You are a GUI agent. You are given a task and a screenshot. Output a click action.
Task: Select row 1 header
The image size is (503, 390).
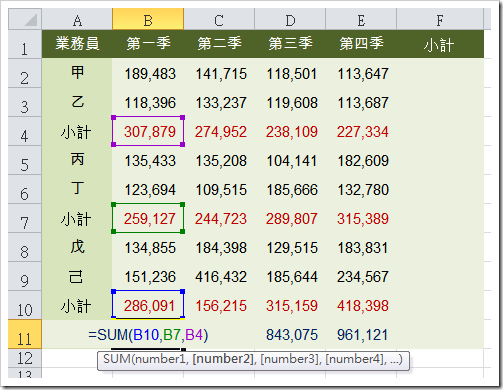[25, 44]
